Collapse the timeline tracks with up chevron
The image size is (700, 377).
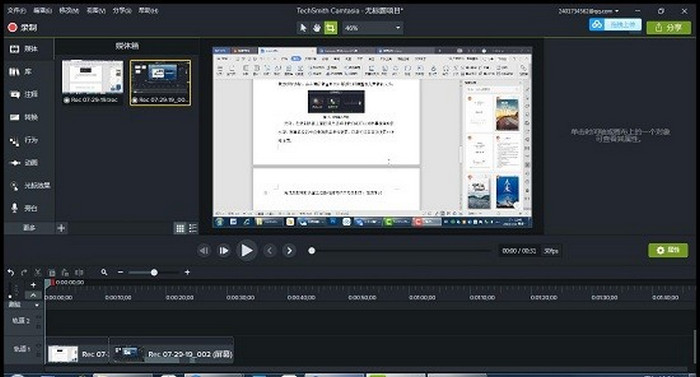point(33,295)
